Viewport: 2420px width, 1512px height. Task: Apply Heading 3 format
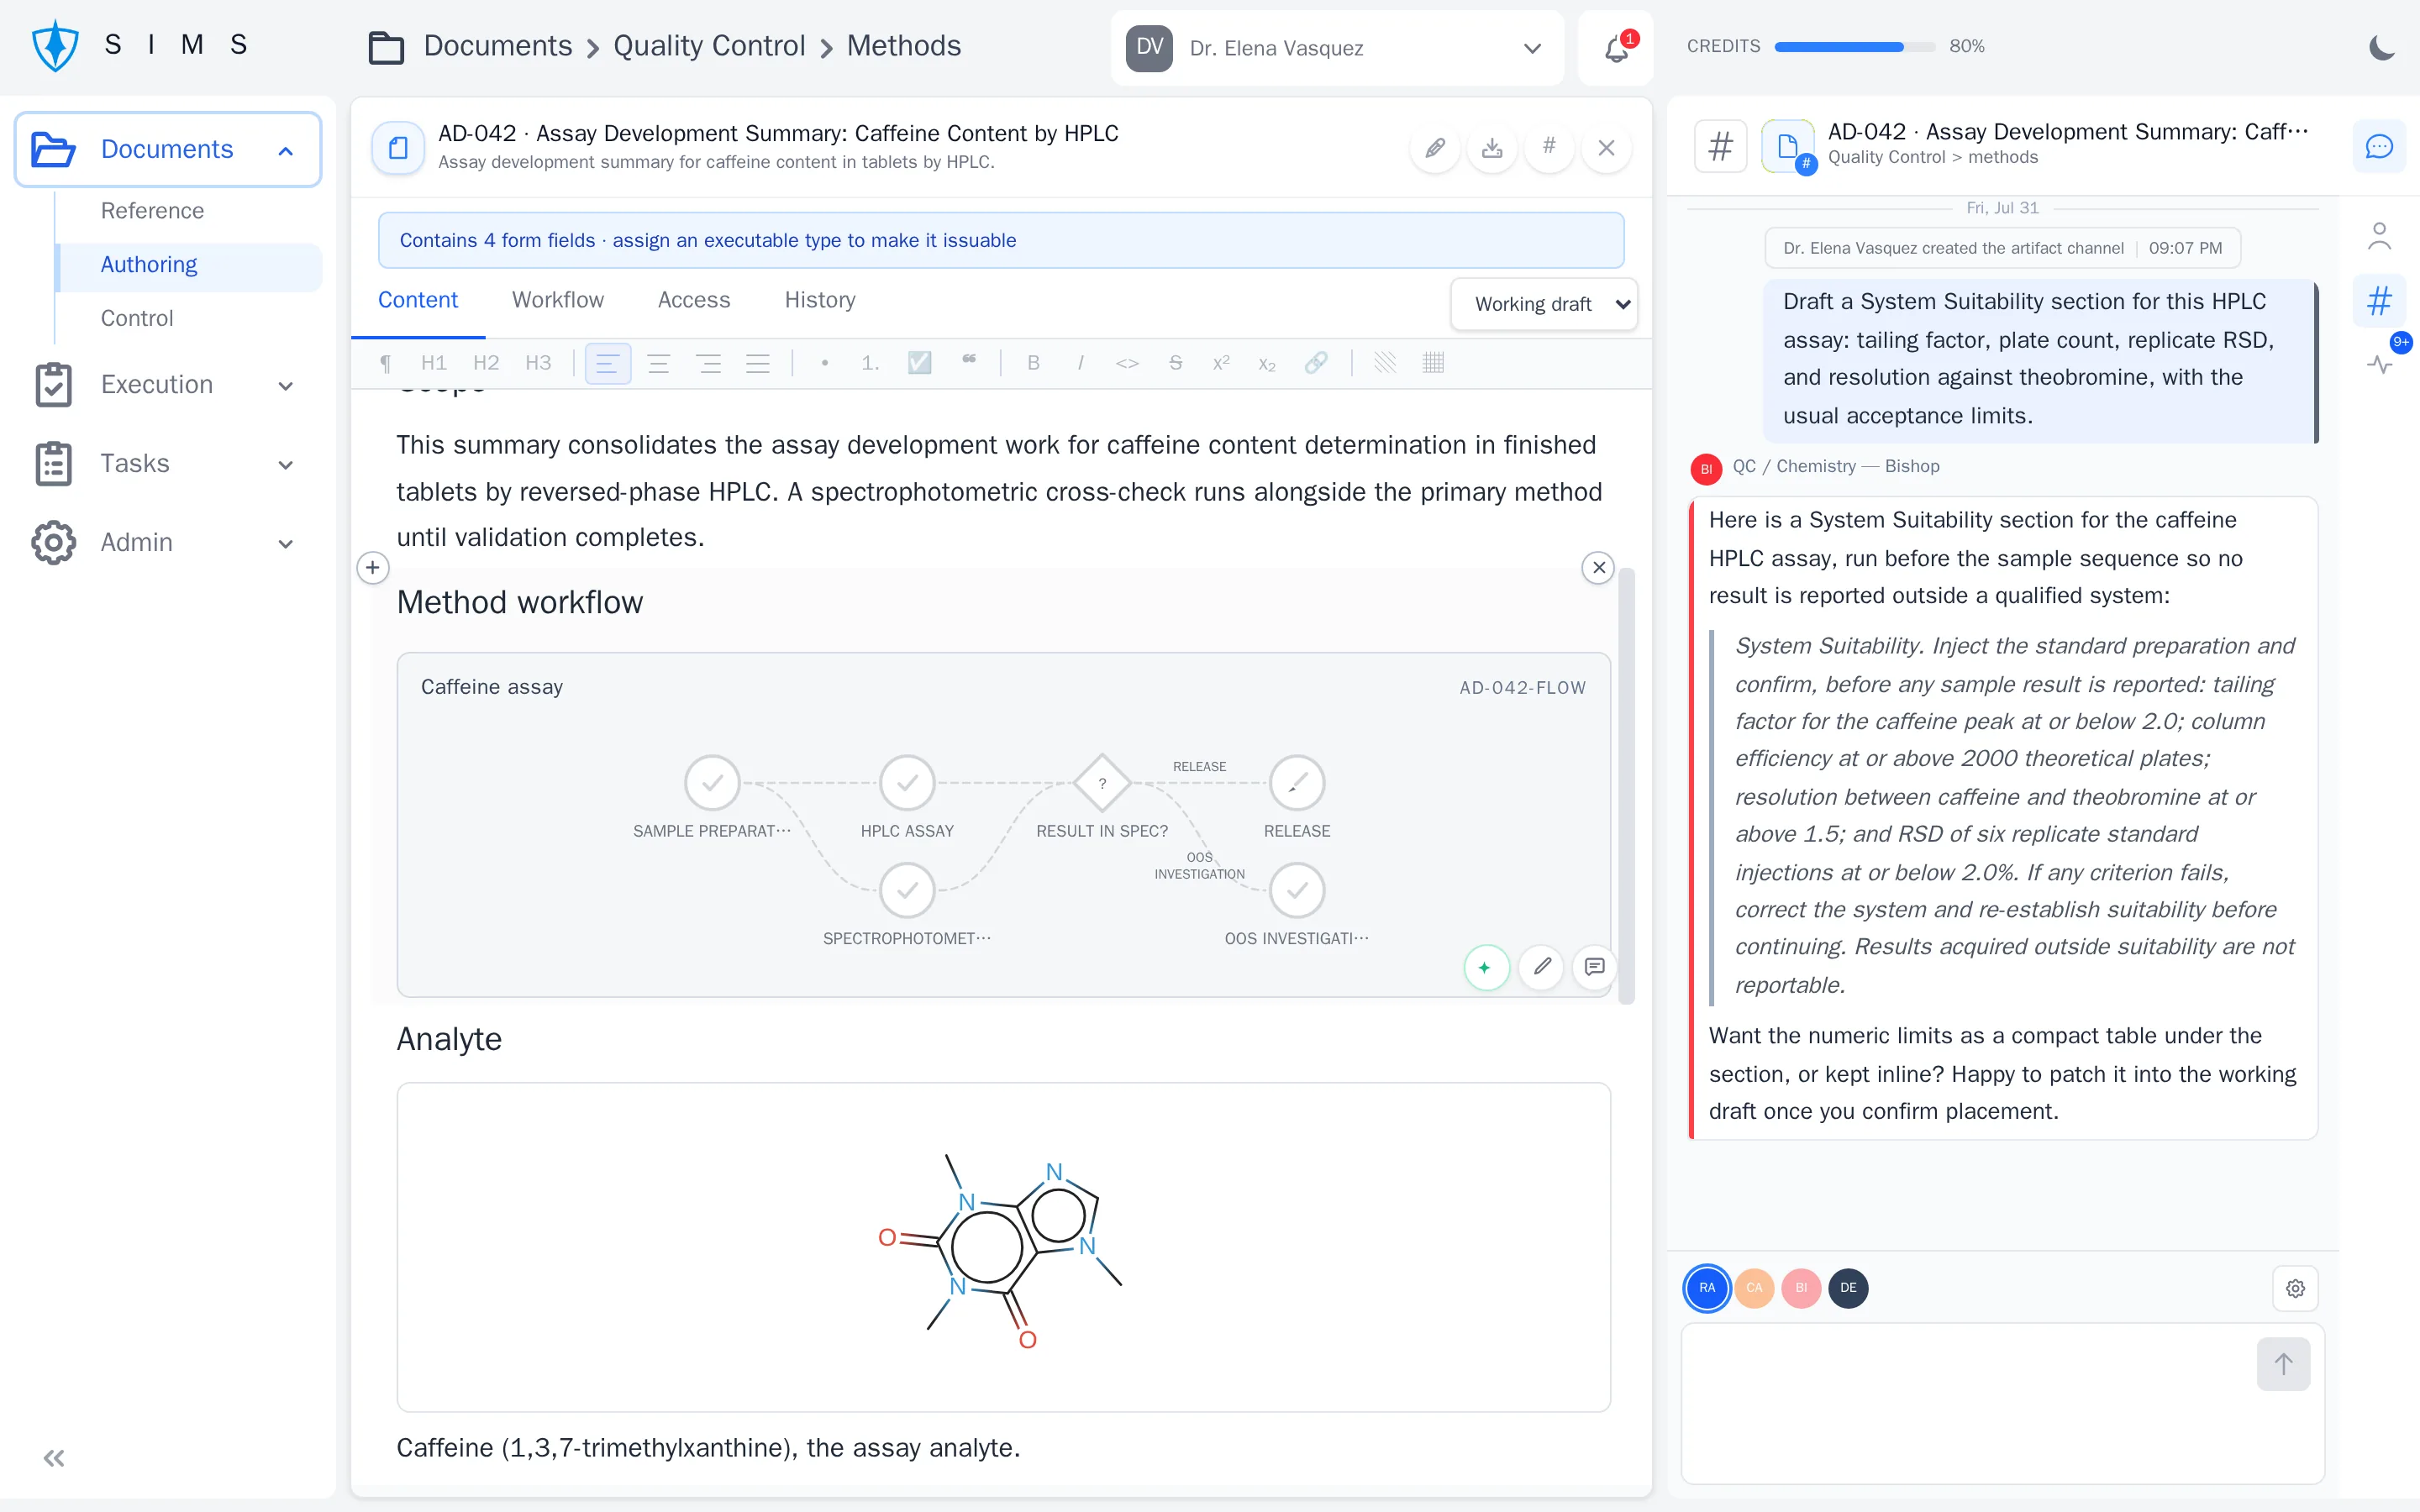pos(538,363)
